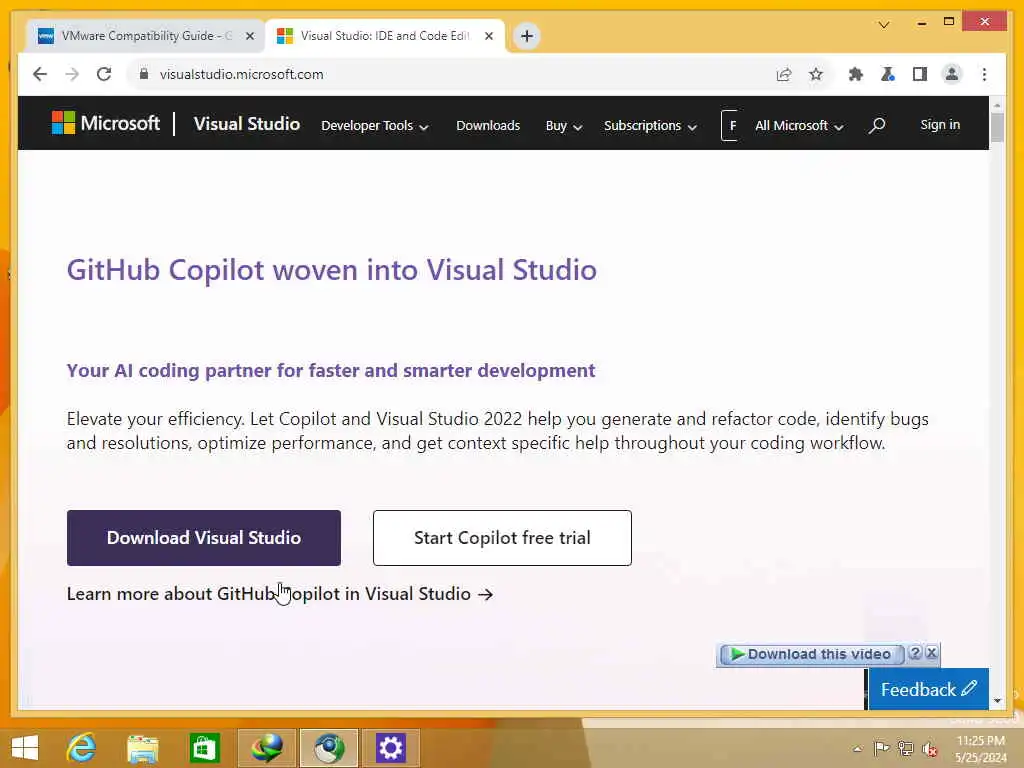
Task: Open File Explorer from taskbar
Action: (x=142, y=748)
